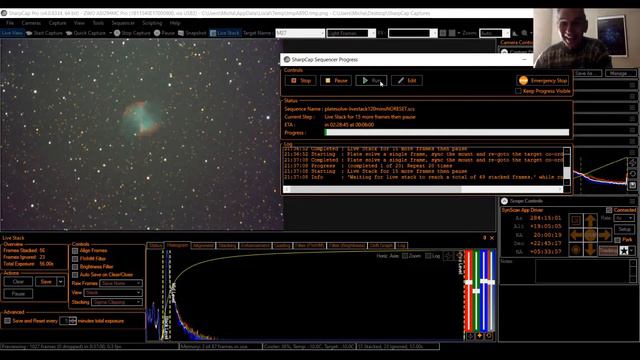
Task: Click the Stop button in Sequencer Progress
Action: [300, 80]
